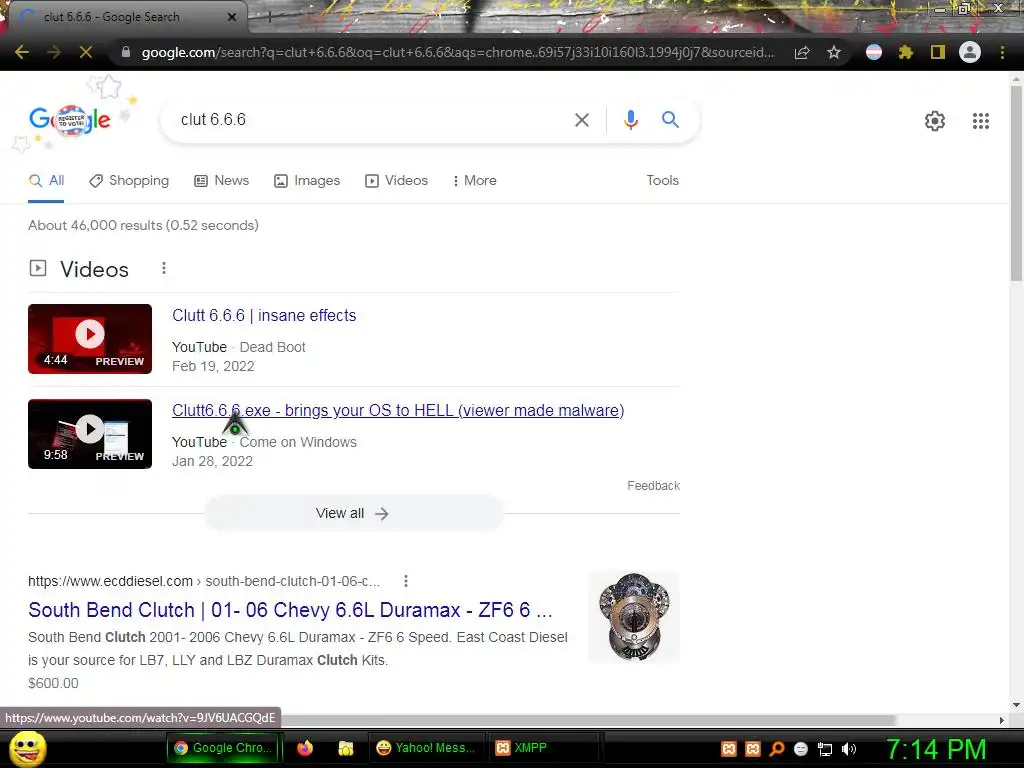
Task: Click the first orange XAMPP tray icon
Action: [728, 749]
